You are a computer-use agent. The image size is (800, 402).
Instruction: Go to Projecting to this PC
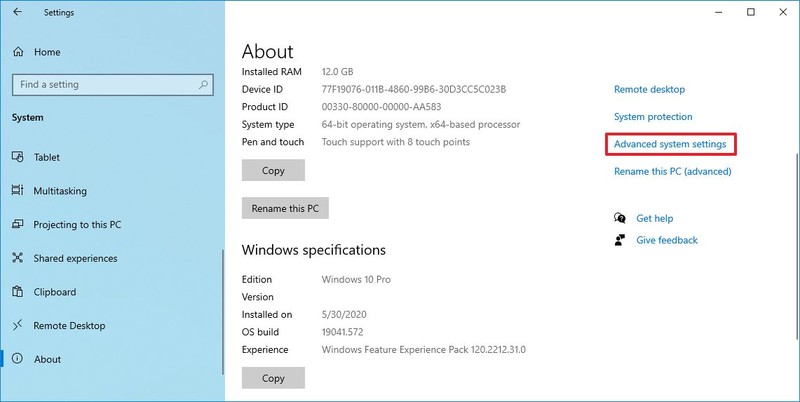click(77, 225)
